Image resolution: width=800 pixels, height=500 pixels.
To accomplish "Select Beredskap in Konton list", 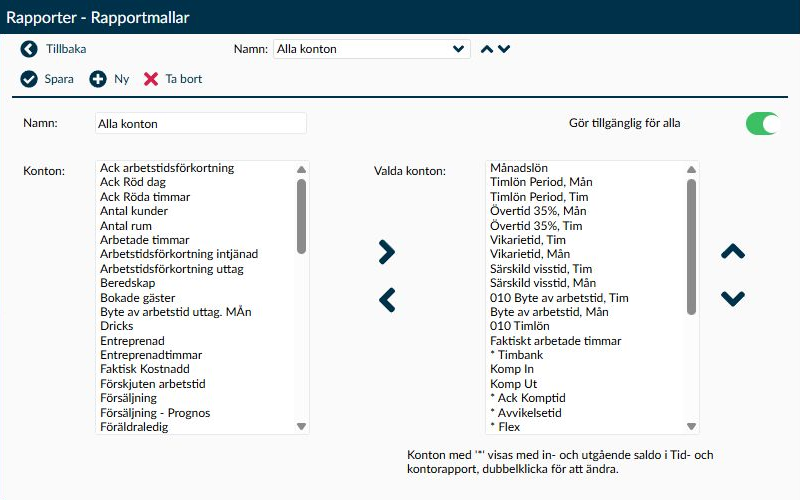I will (x=127, y=283).
